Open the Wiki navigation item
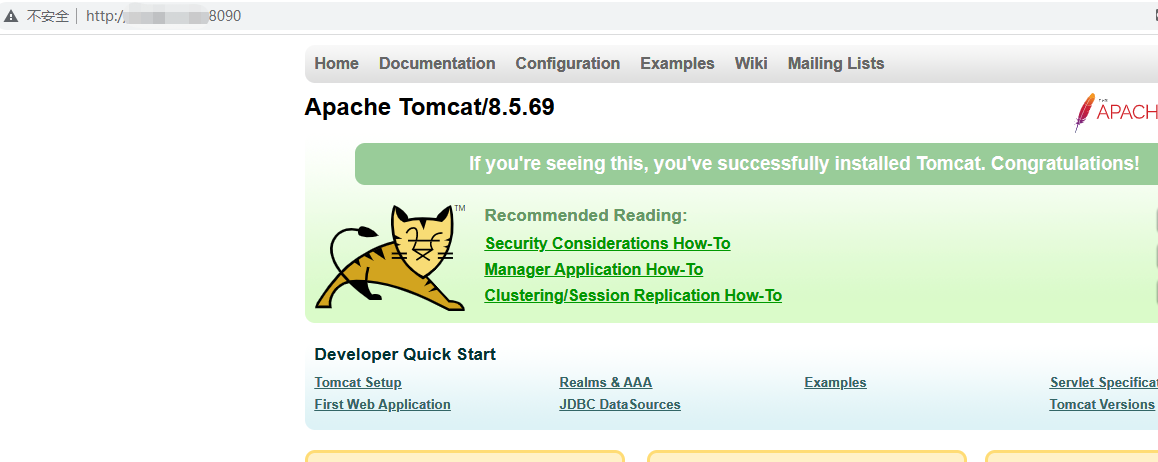Screen dimensions: 1158x462 (x=751, y=63)
